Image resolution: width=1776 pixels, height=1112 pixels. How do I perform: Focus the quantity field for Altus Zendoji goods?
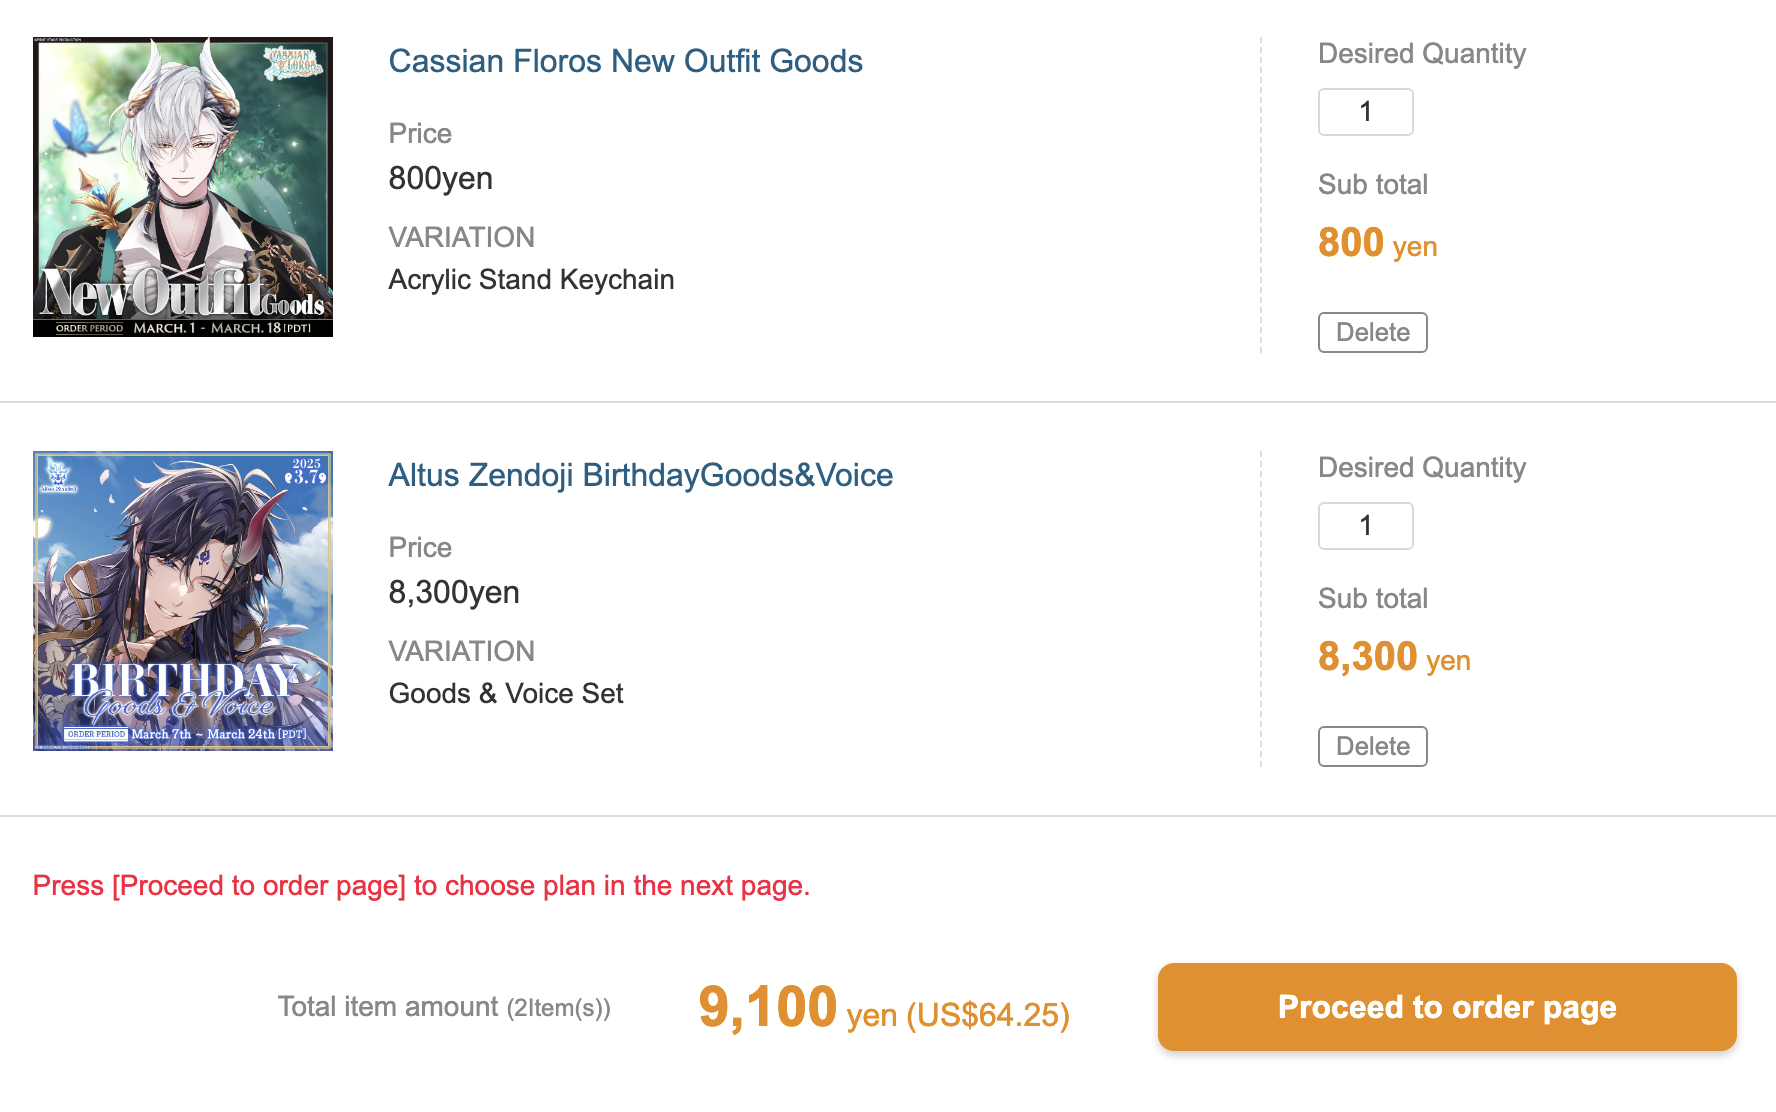click(x=1365, y=526)
